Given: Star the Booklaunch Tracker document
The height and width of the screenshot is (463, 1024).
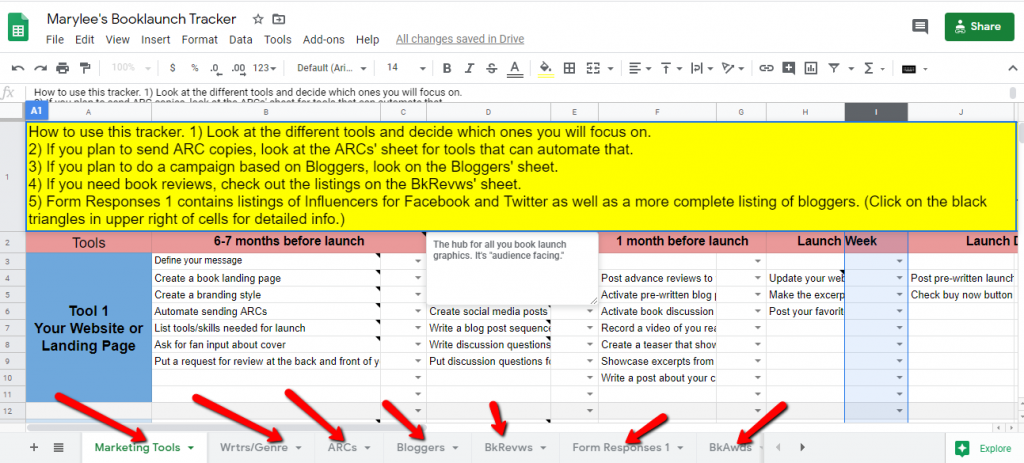Looking at the screenshot, I should click(258, 19).
